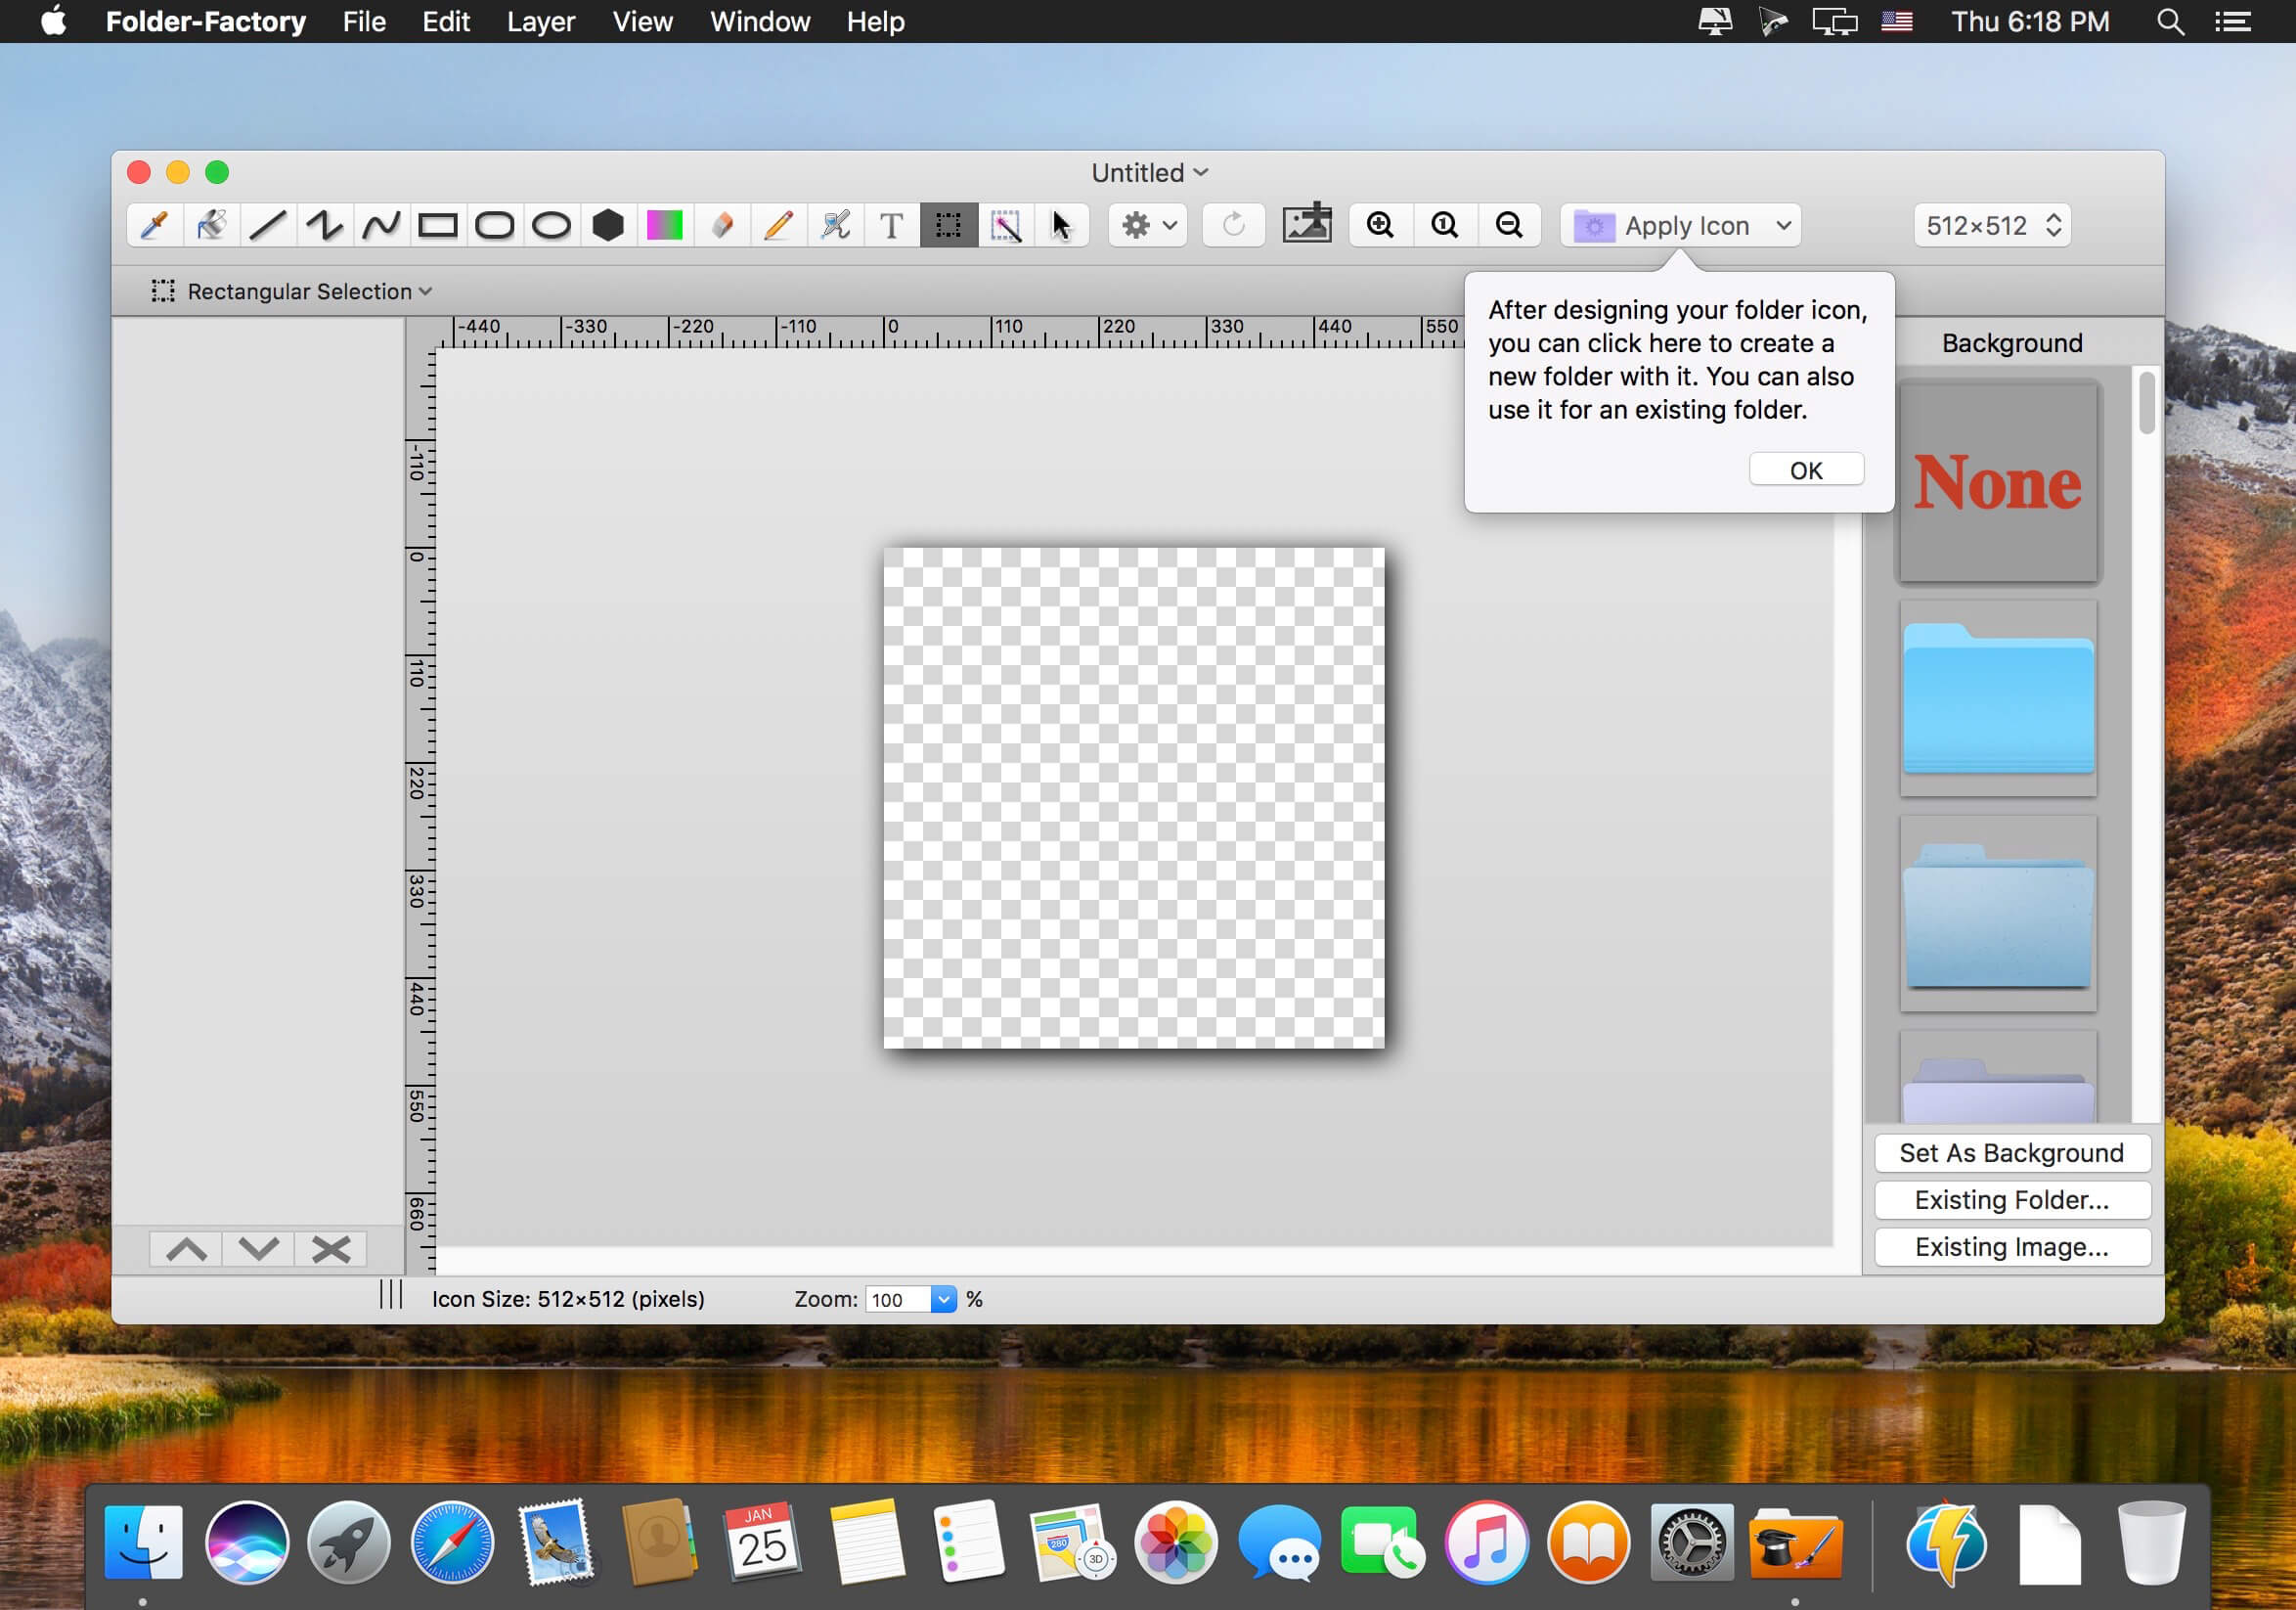Viewport: 2296px width, 1610px height.
Task: Select the Text tool
Action: (x=891, y=225)
